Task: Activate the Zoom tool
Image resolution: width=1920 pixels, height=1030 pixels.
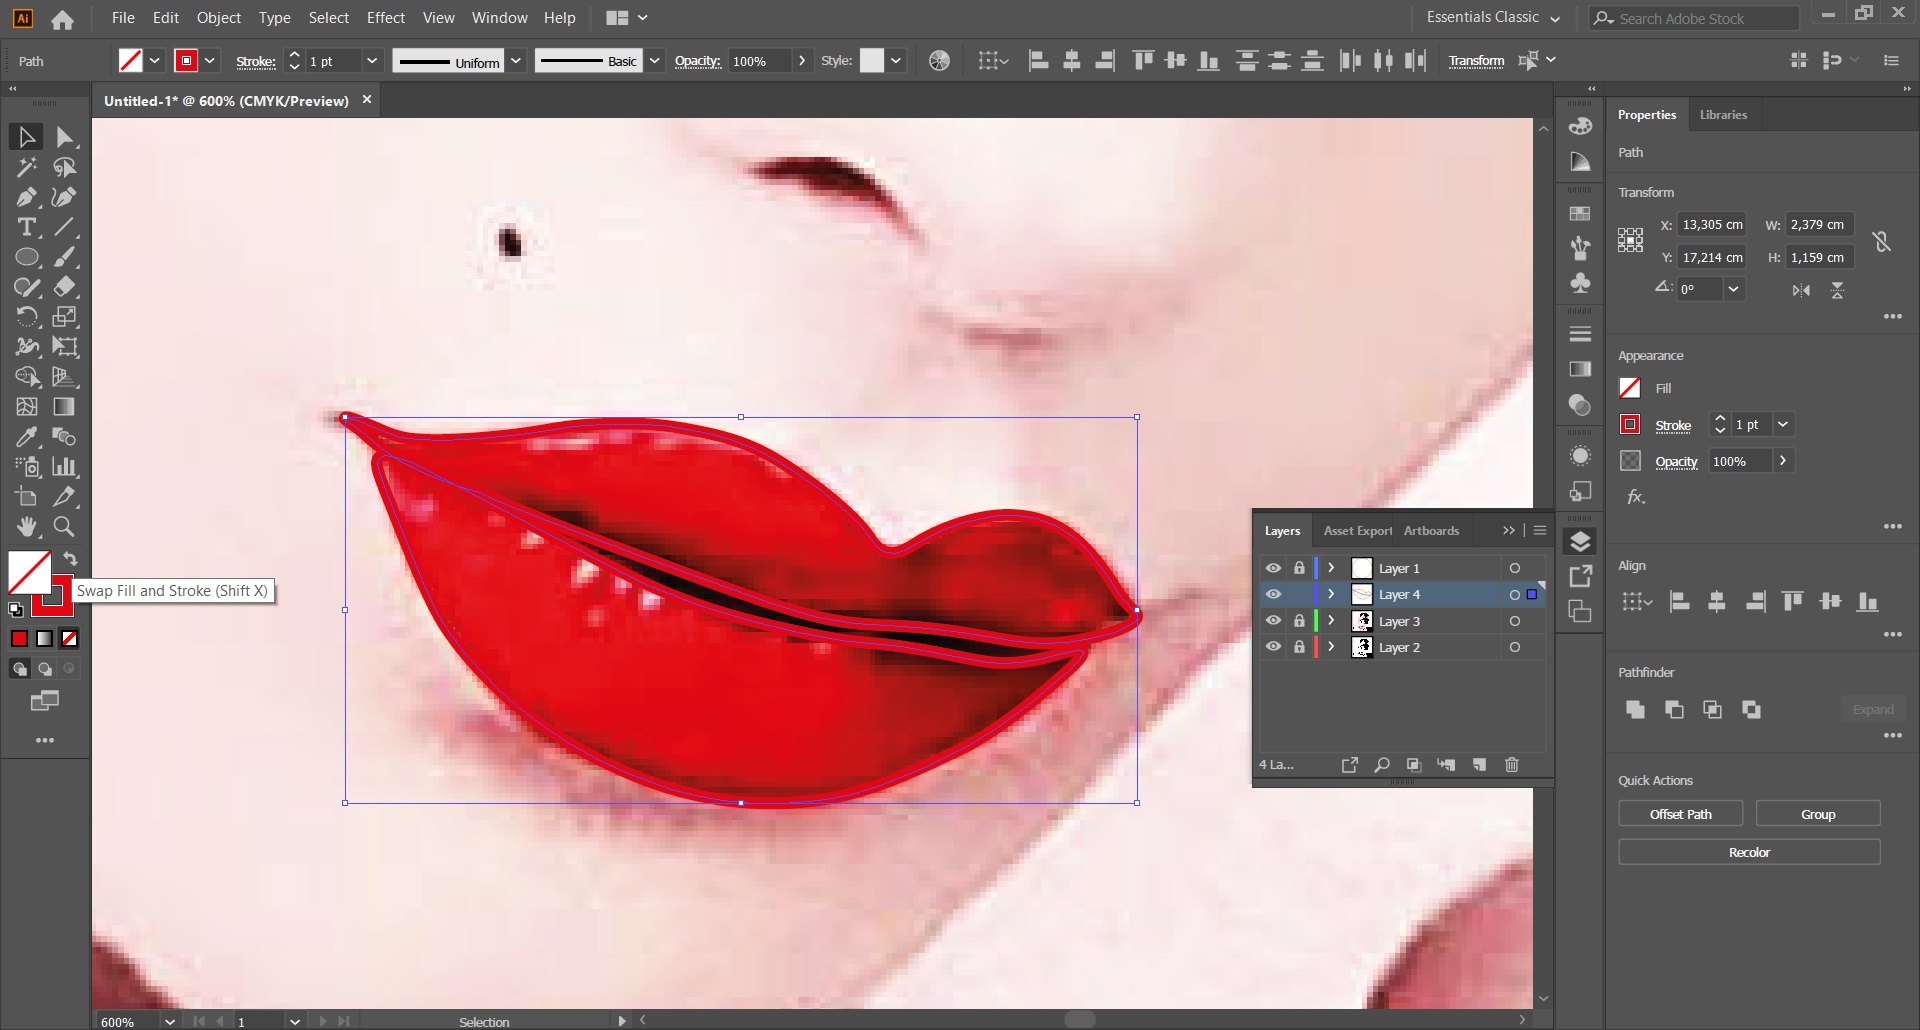Action: point(65,527)
